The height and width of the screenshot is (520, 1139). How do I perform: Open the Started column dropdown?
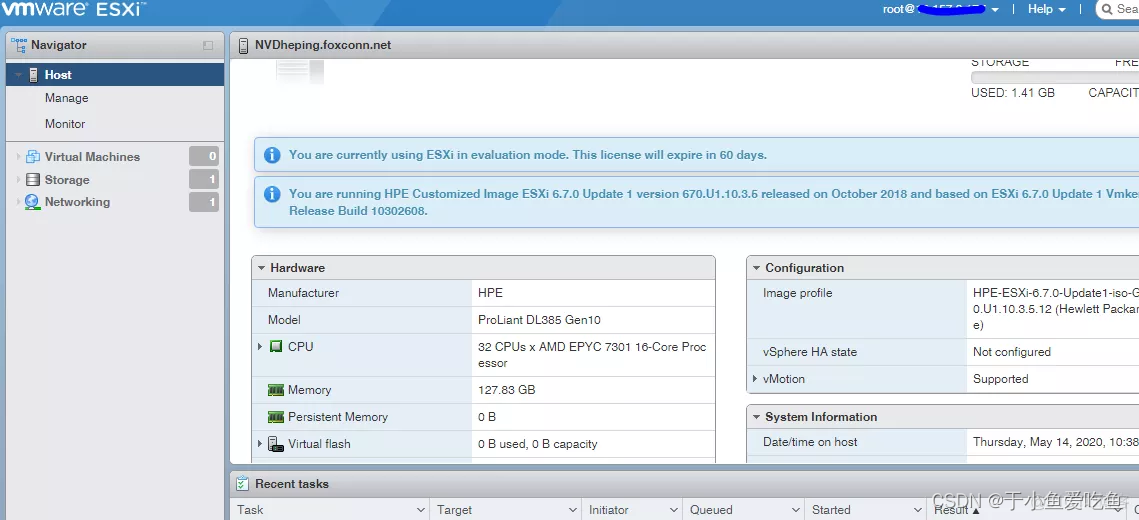918,510
